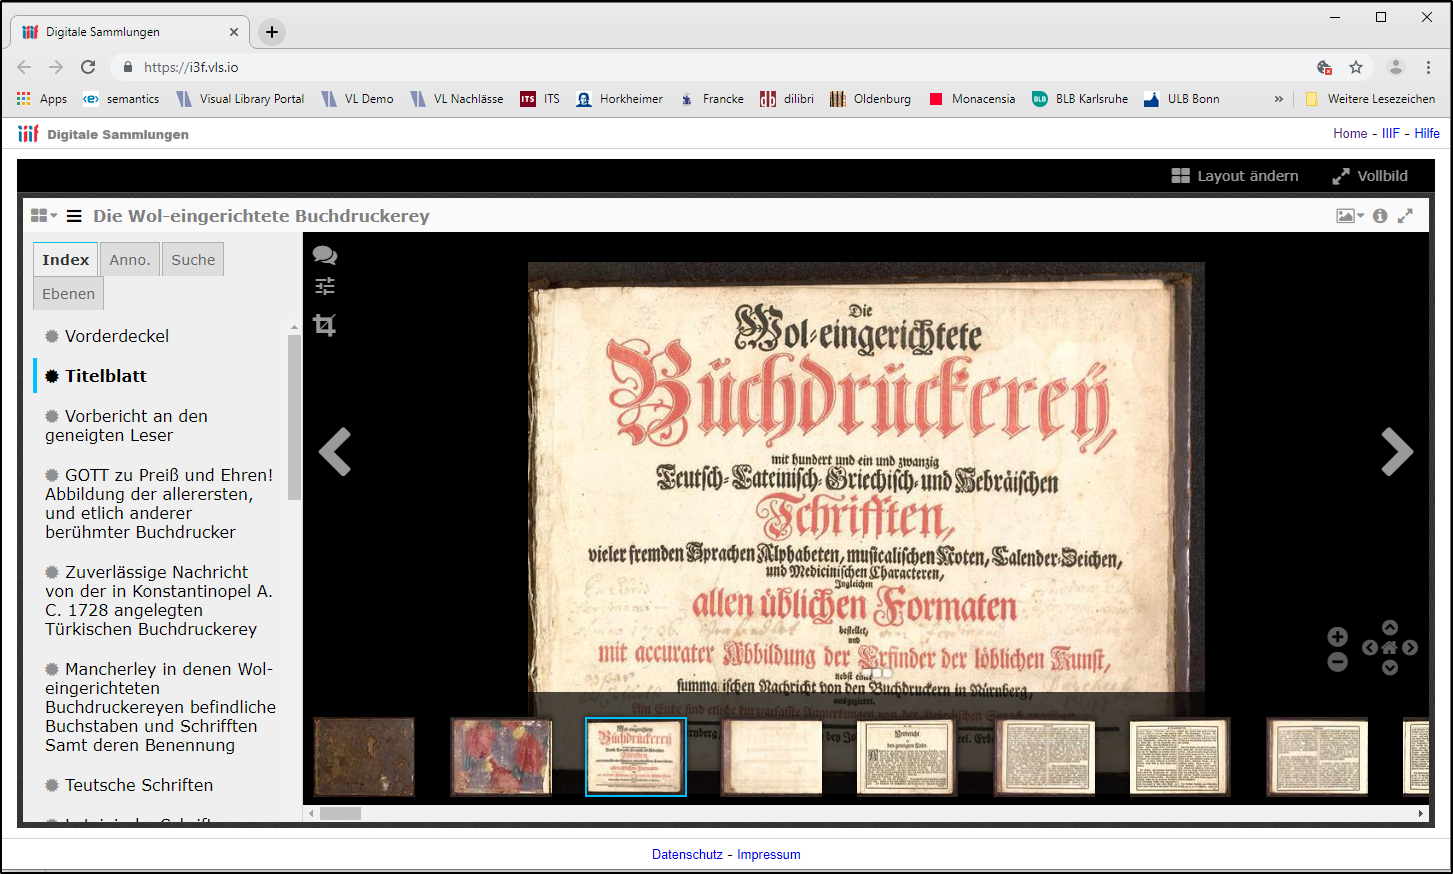Open the image adjustment sliders icon
This screenshot has width=1453, height=874.
(325, 286)
